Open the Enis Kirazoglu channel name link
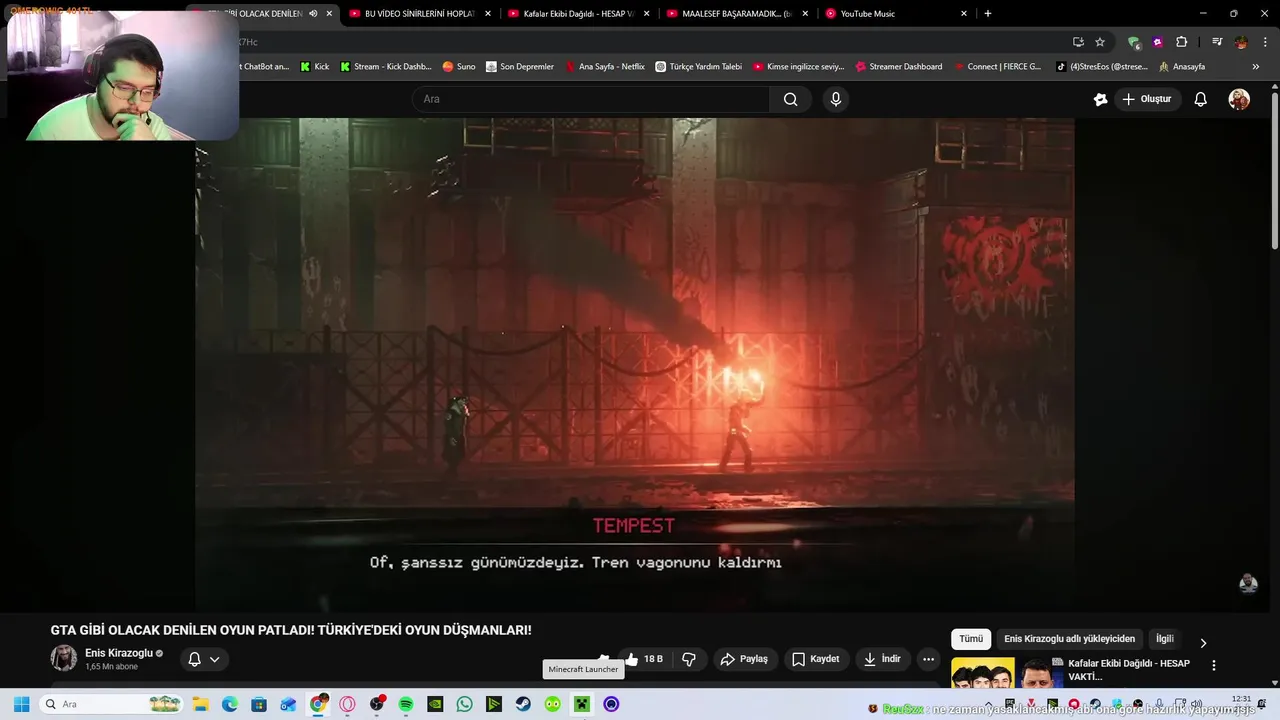Screen dimensions: 1280x720 119,653
